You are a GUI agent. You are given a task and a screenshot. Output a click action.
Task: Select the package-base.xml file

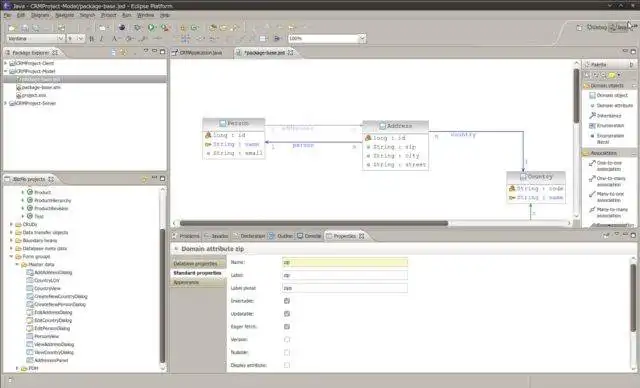[x=38, y=87]
